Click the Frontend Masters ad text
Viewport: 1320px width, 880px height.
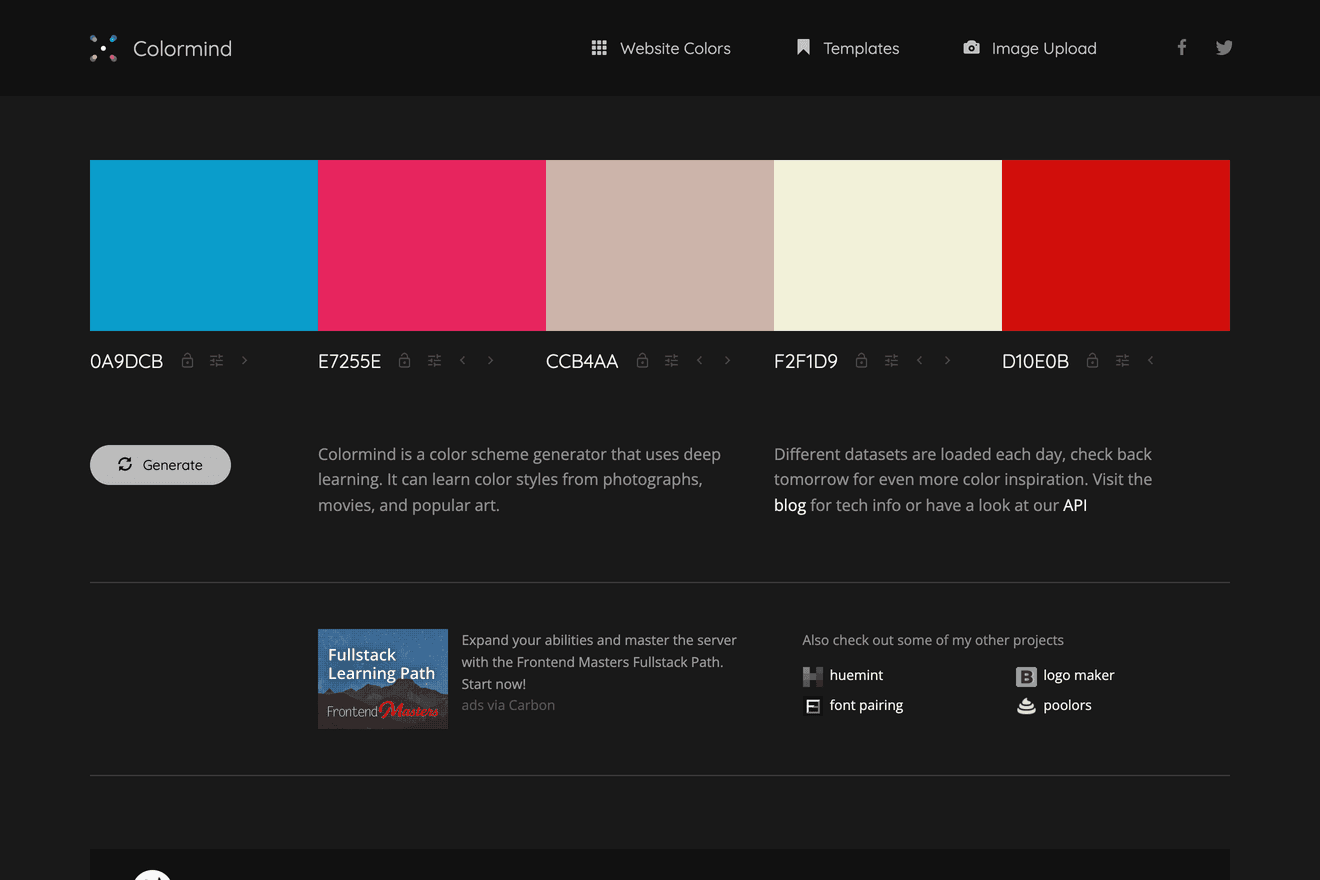point(599,662)
